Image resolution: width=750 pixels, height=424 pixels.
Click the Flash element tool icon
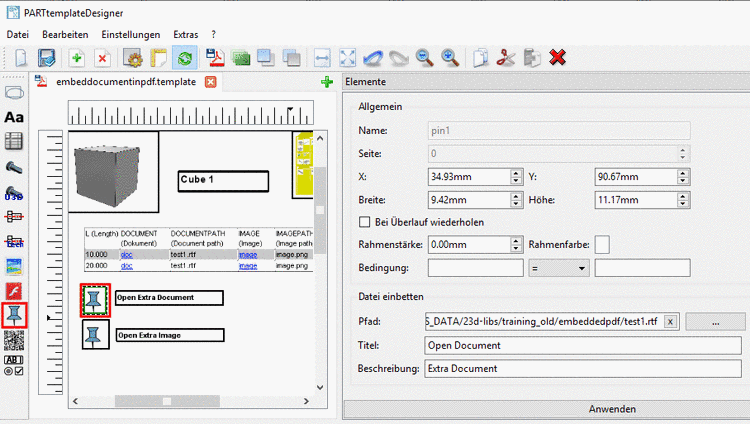14,290
